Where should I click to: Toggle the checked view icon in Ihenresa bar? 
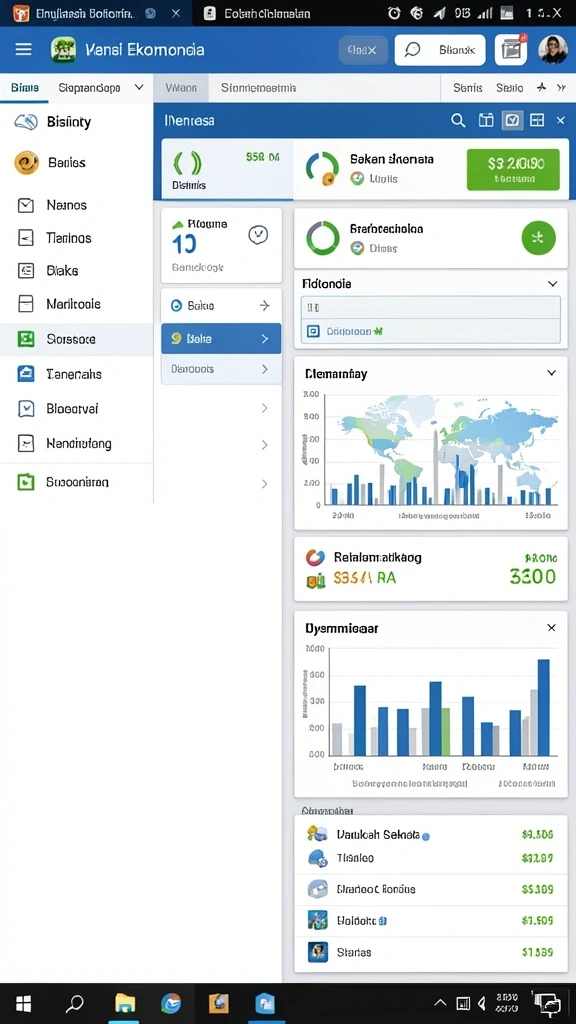click(513, 120)
